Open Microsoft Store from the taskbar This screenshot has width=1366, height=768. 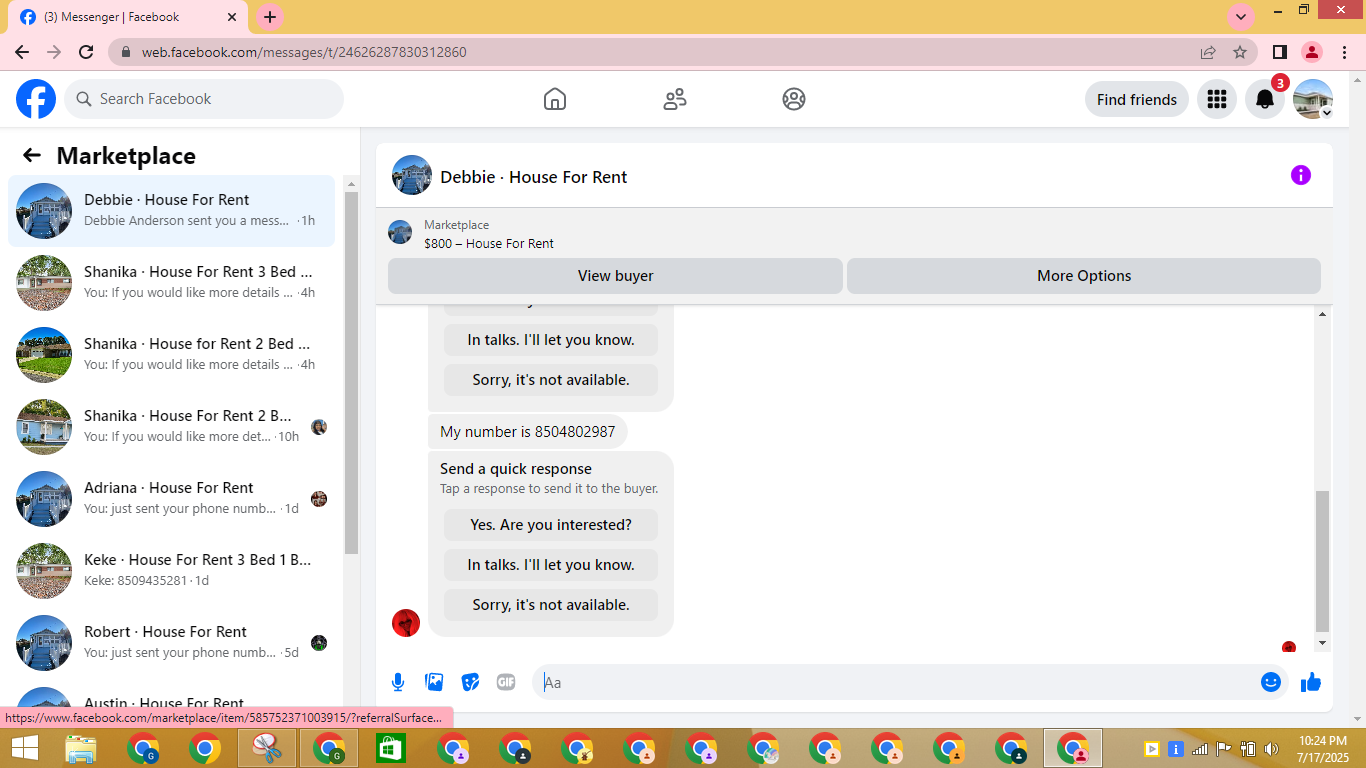click(x=390, y=748)
